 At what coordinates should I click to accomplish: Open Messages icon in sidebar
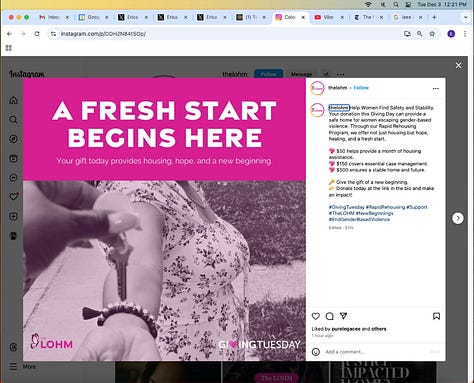[13, 178]
